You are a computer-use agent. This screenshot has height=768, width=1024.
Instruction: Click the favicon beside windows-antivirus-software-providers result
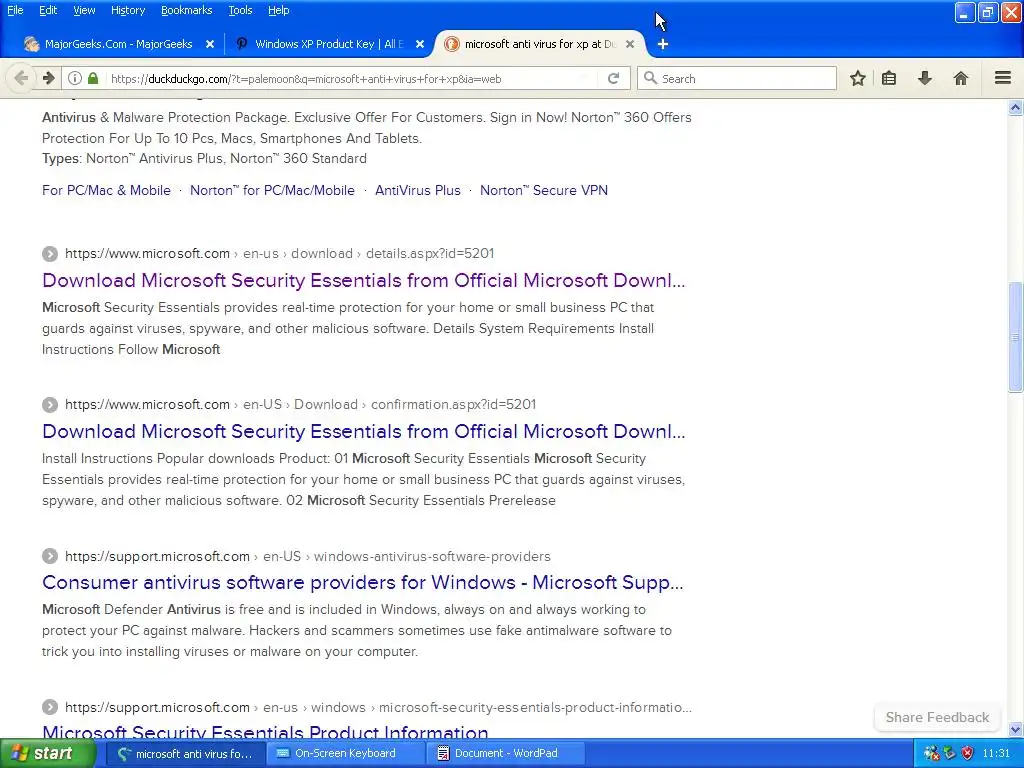coord(50,556)
